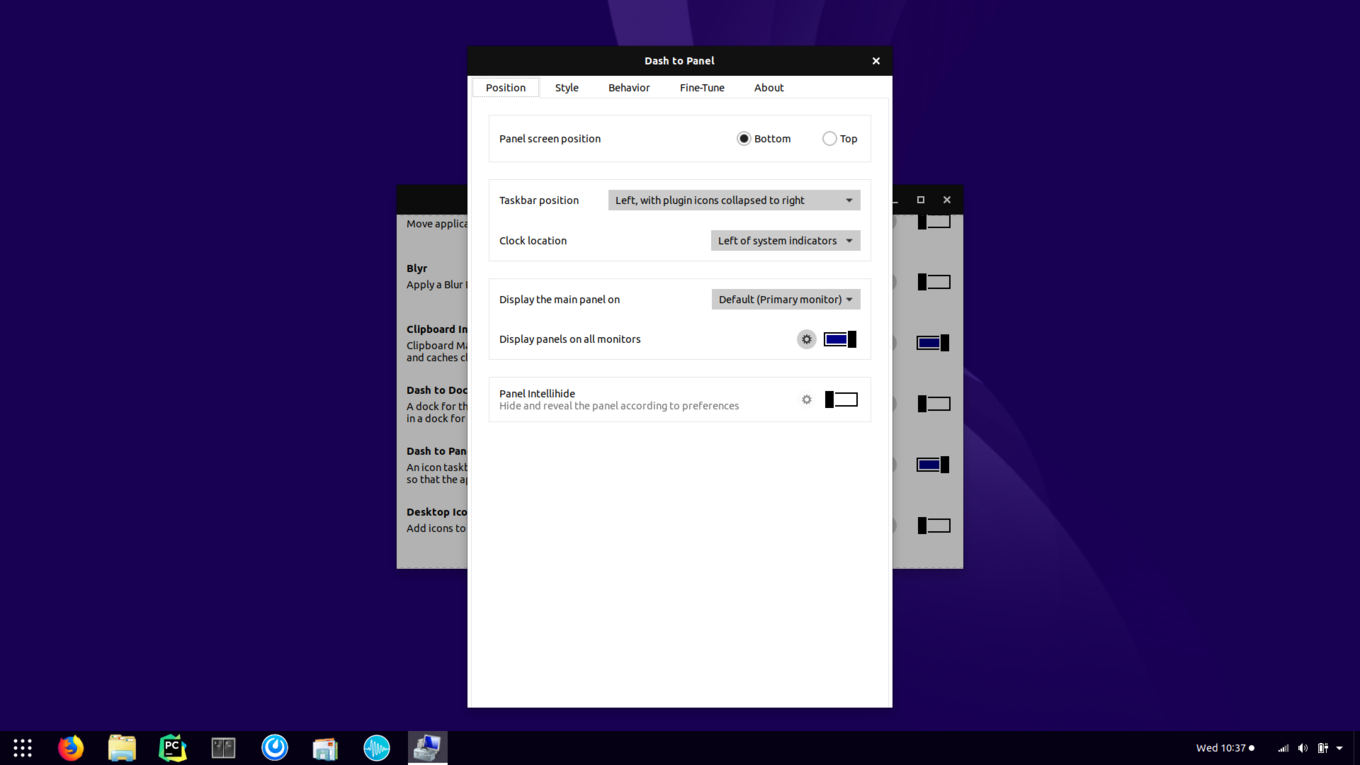Switch to the Fine-Tune tab
The image size is (1360, 765).
tap(702, 88)
